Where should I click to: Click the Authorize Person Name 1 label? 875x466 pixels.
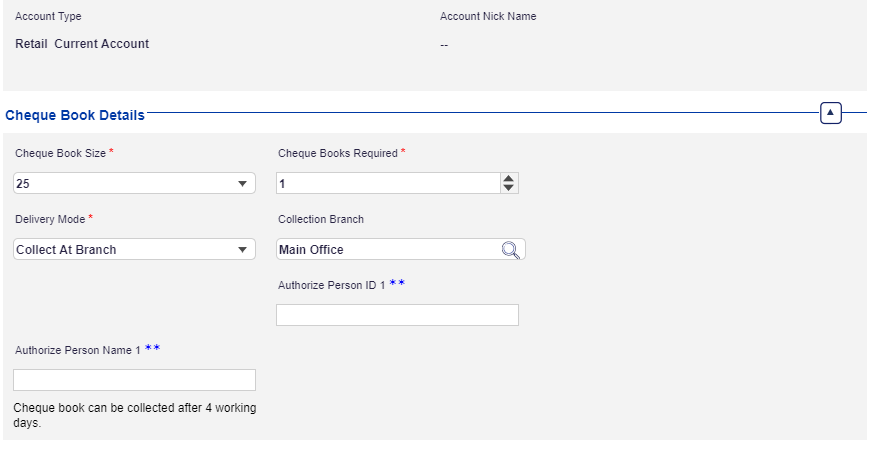click(78, 350)
